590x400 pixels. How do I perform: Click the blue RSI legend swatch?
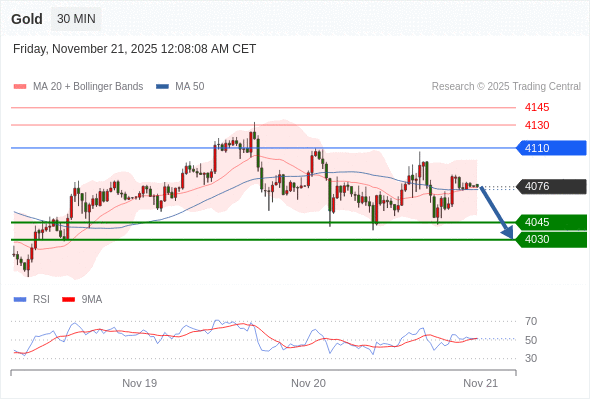click(20, 300)
